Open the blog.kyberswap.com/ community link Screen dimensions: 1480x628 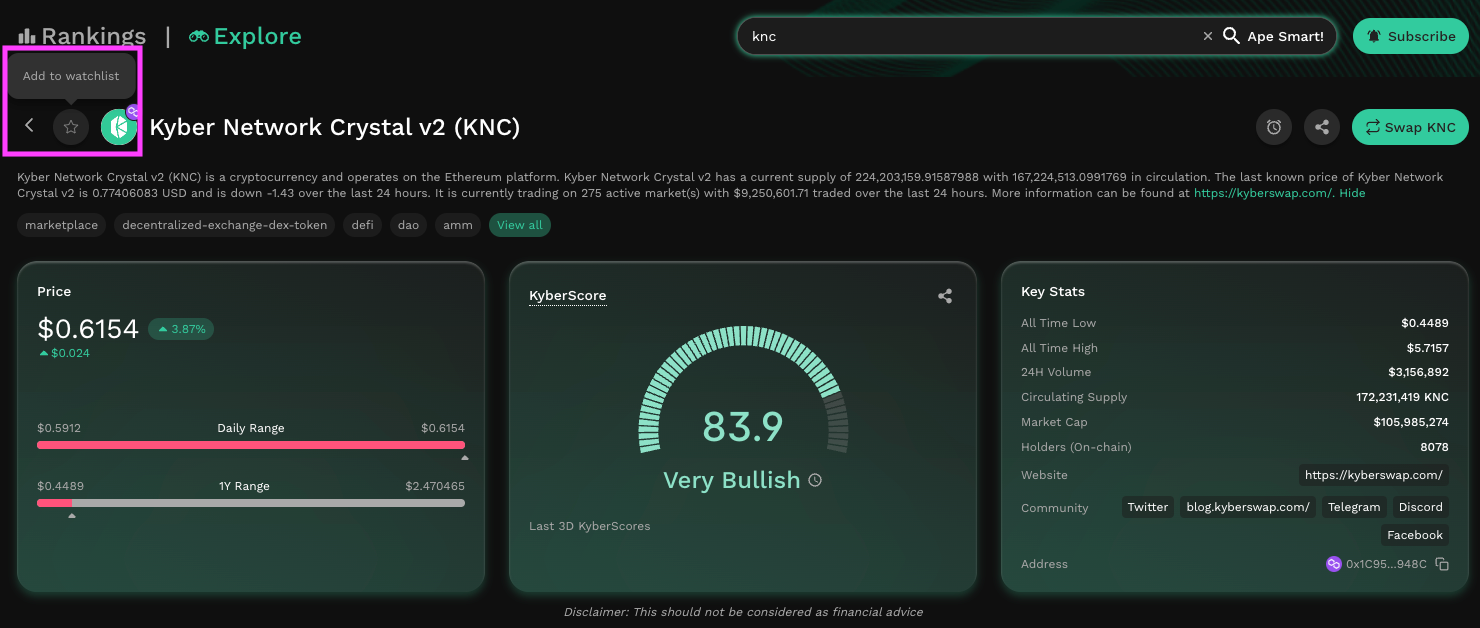1248,507
